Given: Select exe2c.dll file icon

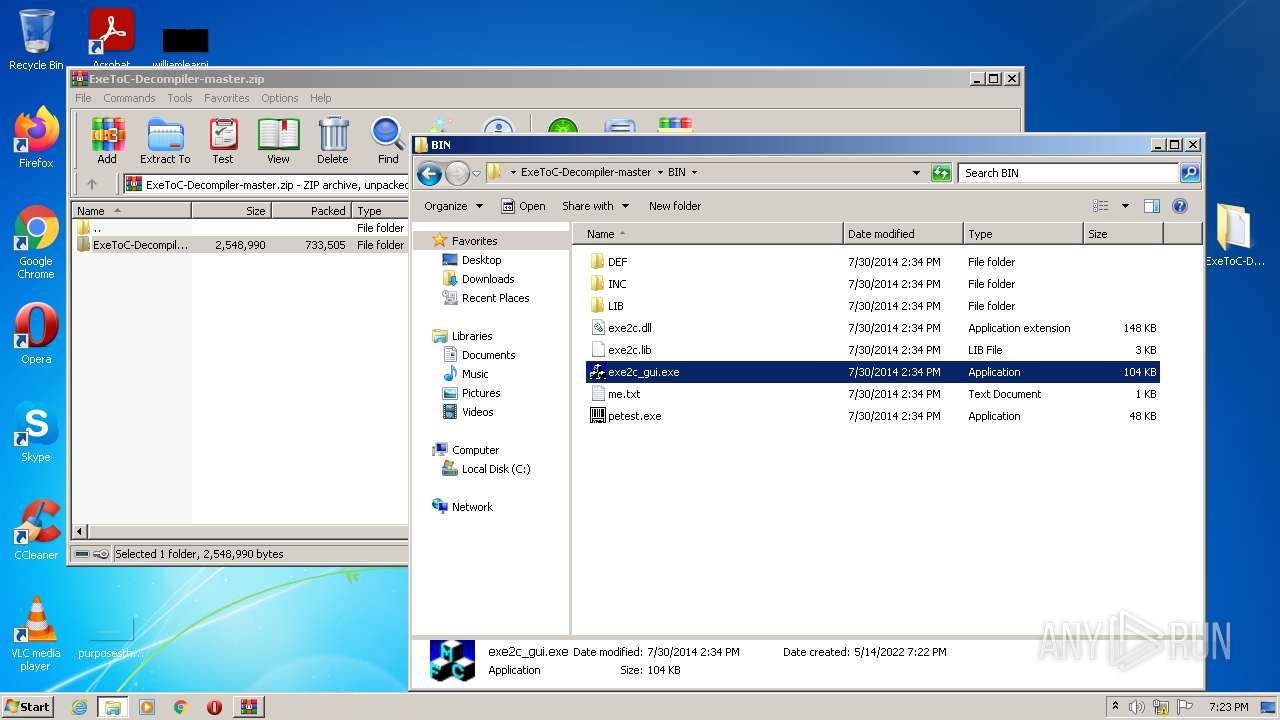Looking at the screenshot, I should pos(598,328).
